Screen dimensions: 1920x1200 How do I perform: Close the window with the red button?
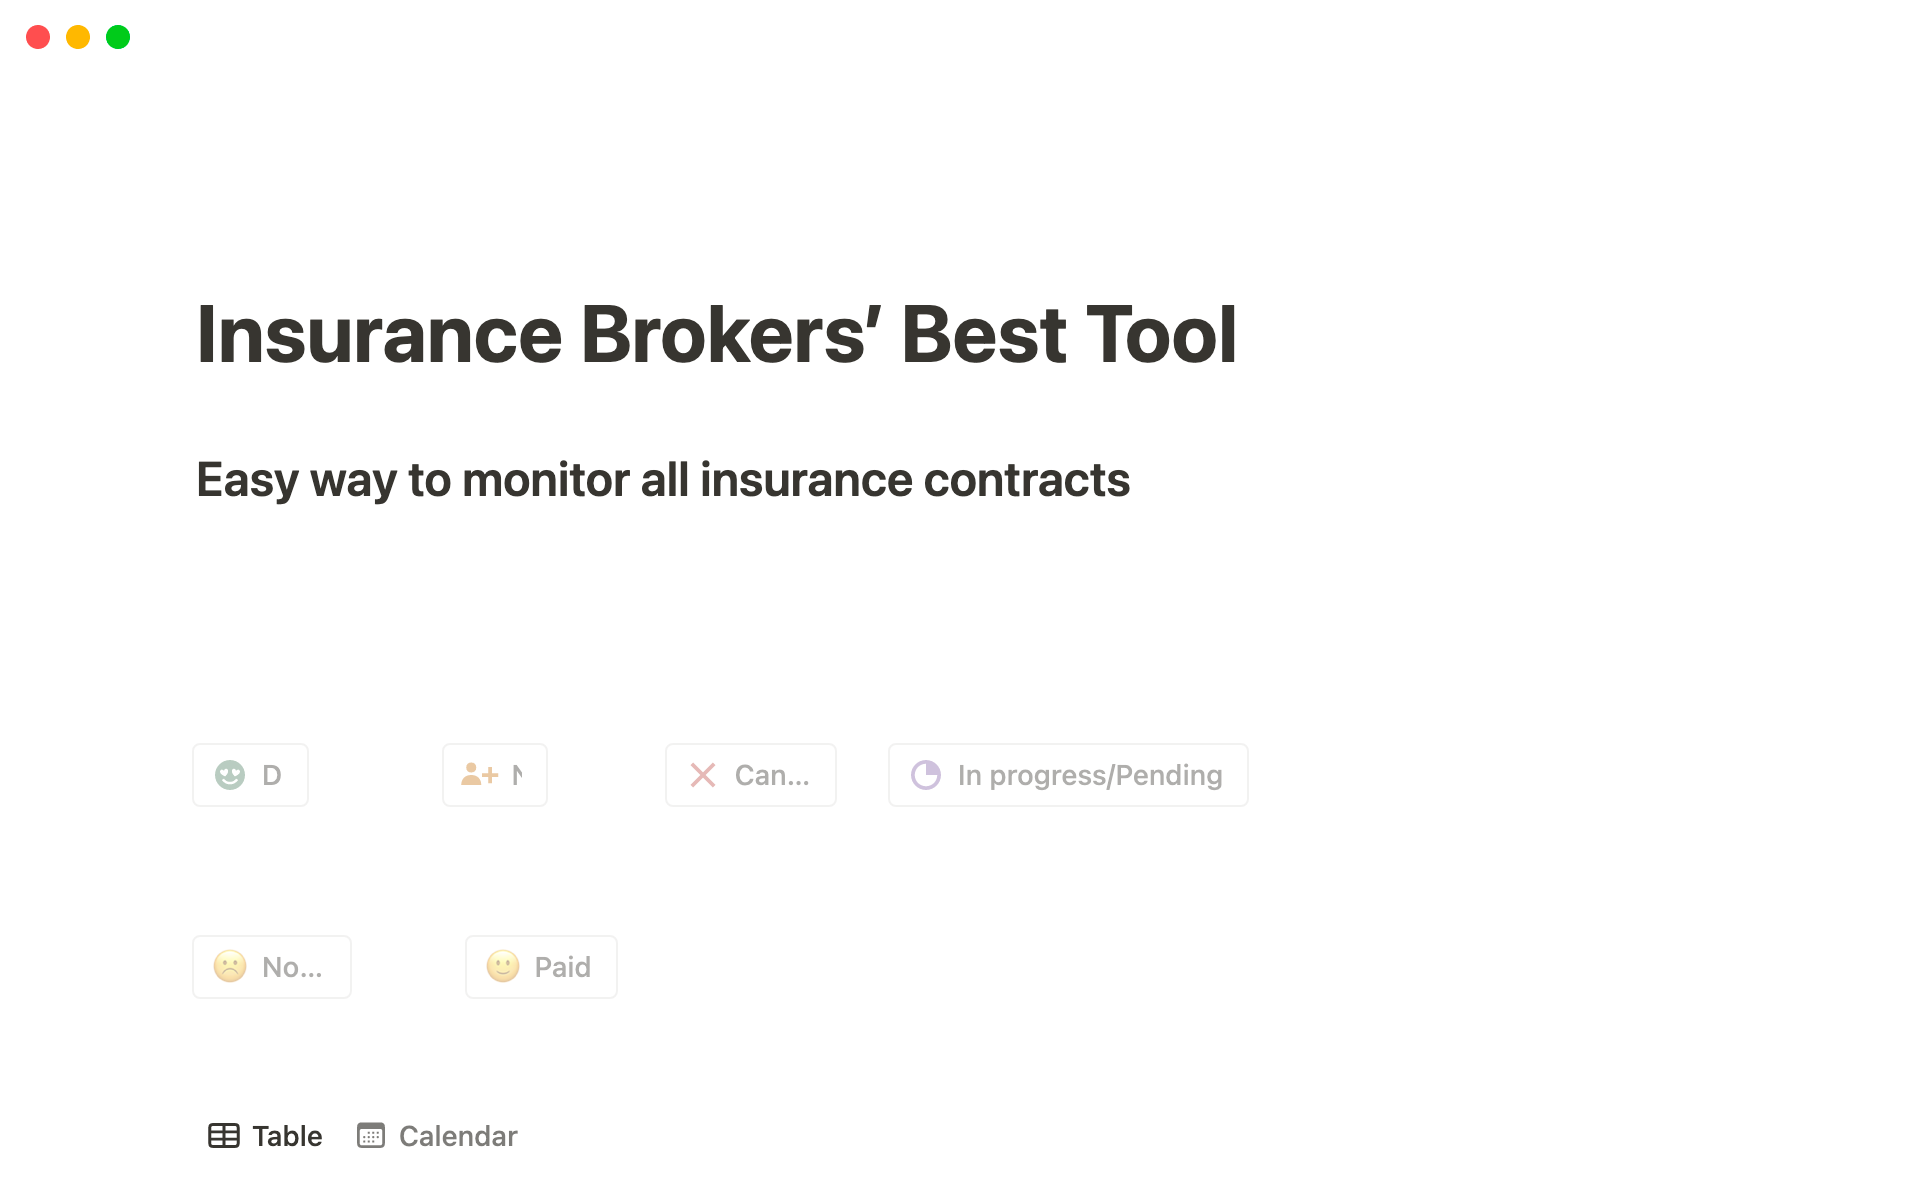(x=38, y=37)
